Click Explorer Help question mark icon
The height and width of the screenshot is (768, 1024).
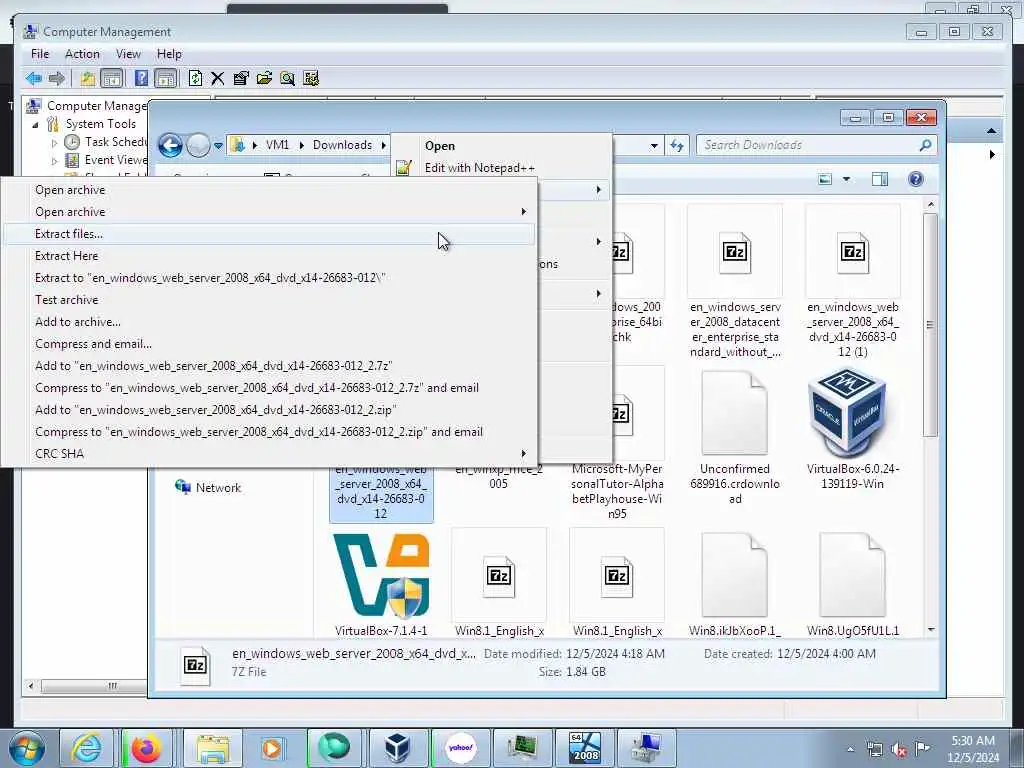point(916,179)
